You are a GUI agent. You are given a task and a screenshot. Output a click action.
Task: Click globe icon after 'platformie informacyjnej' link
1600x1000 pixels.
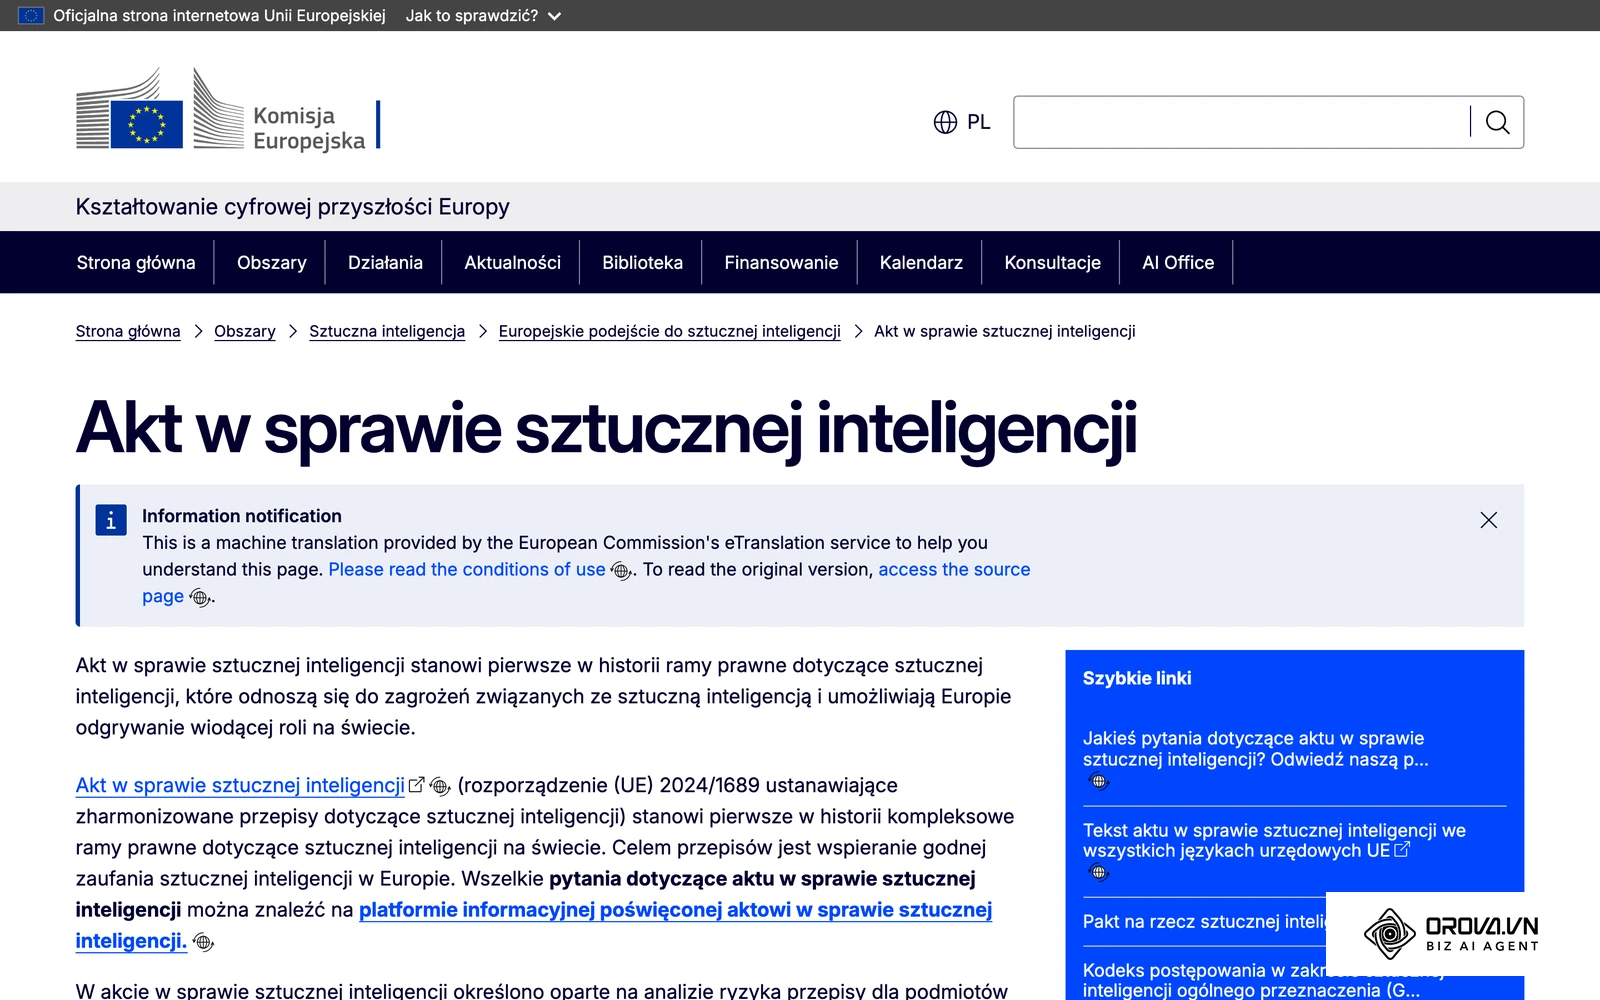203,942
